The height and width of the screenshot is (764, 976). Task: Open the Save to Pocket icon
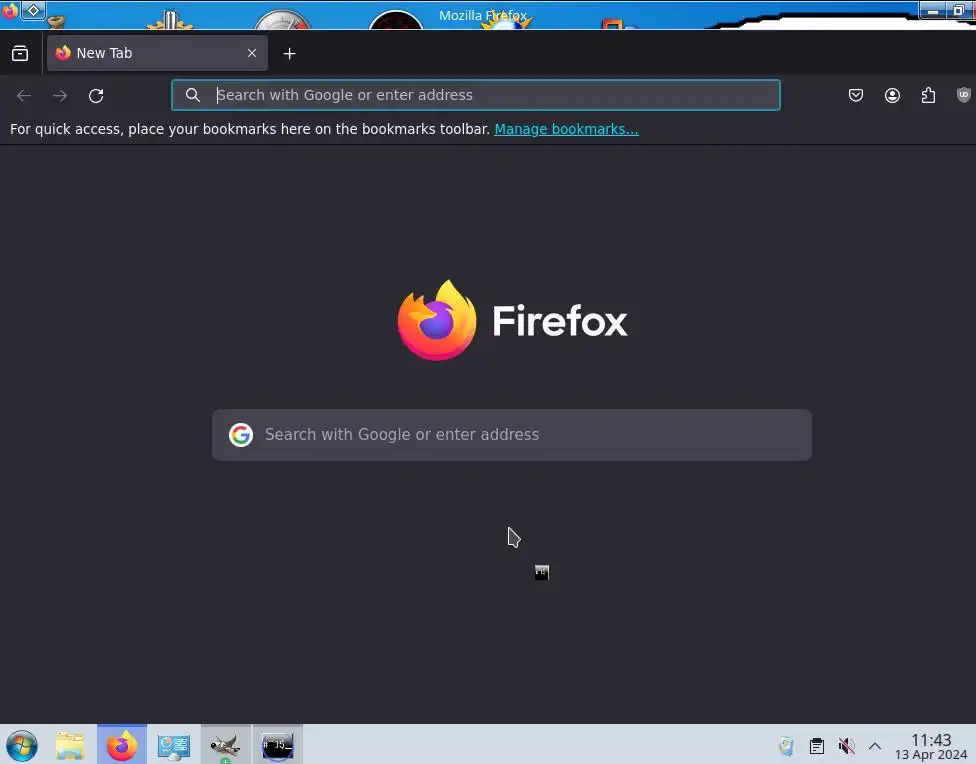click(x=856, y=95)
